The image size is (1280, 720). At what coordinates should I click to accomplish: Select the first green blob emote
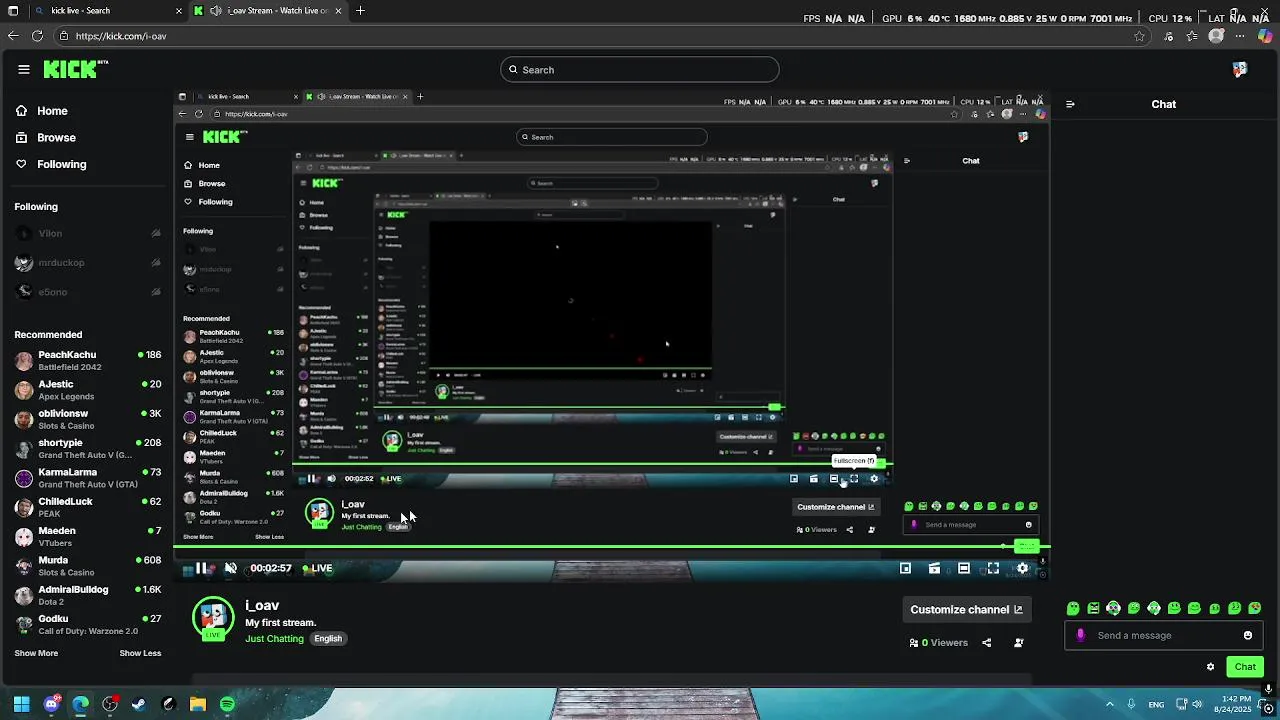tap(1073, 608)
